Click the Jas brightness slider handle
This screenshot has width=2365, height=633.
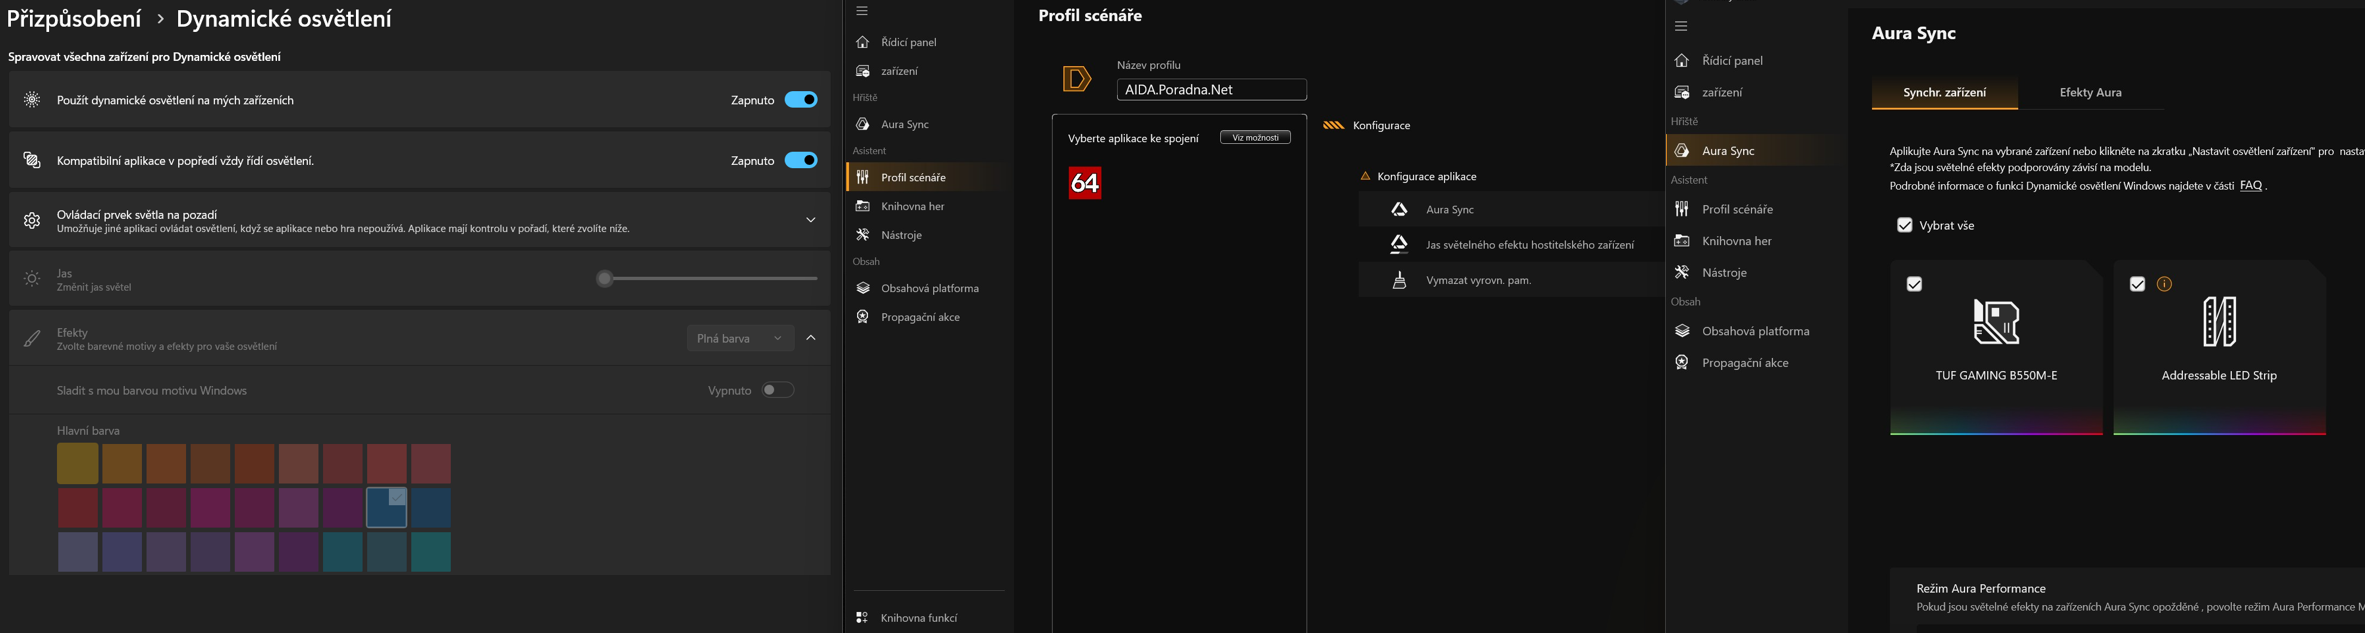(604, 279)
